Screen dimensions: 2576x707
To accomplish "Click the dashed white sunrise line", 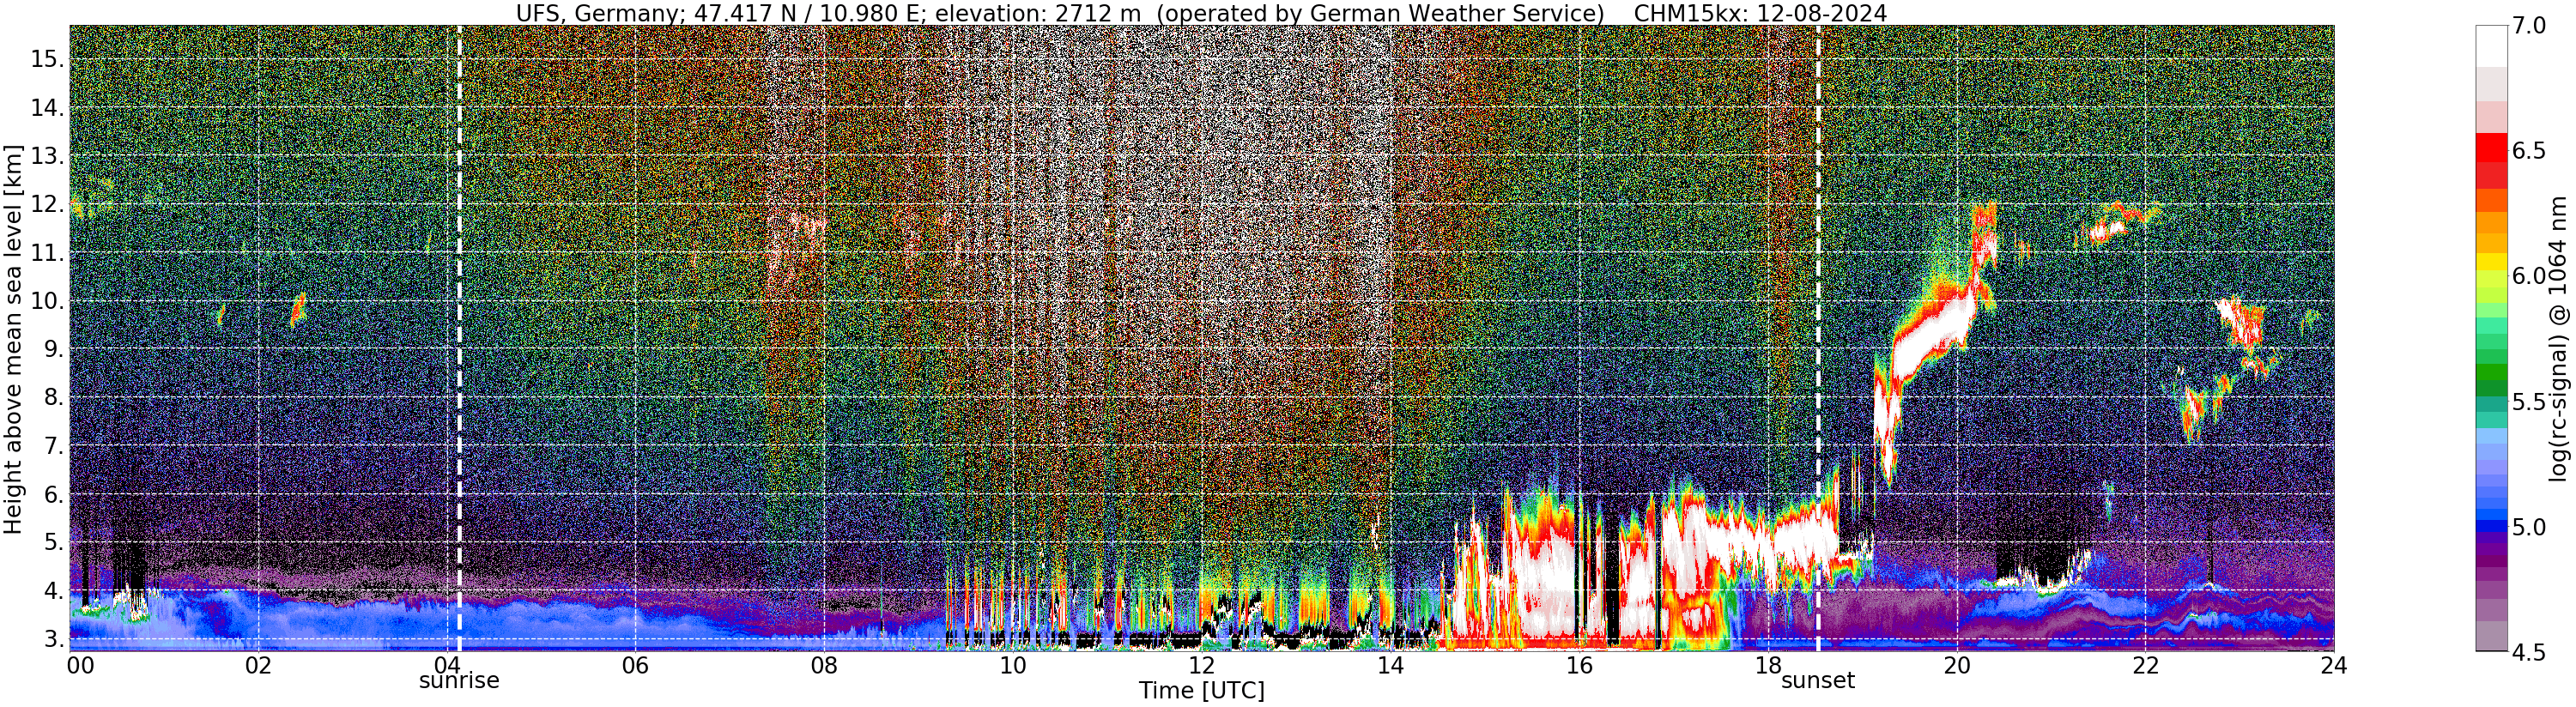I will click(459, 338).
